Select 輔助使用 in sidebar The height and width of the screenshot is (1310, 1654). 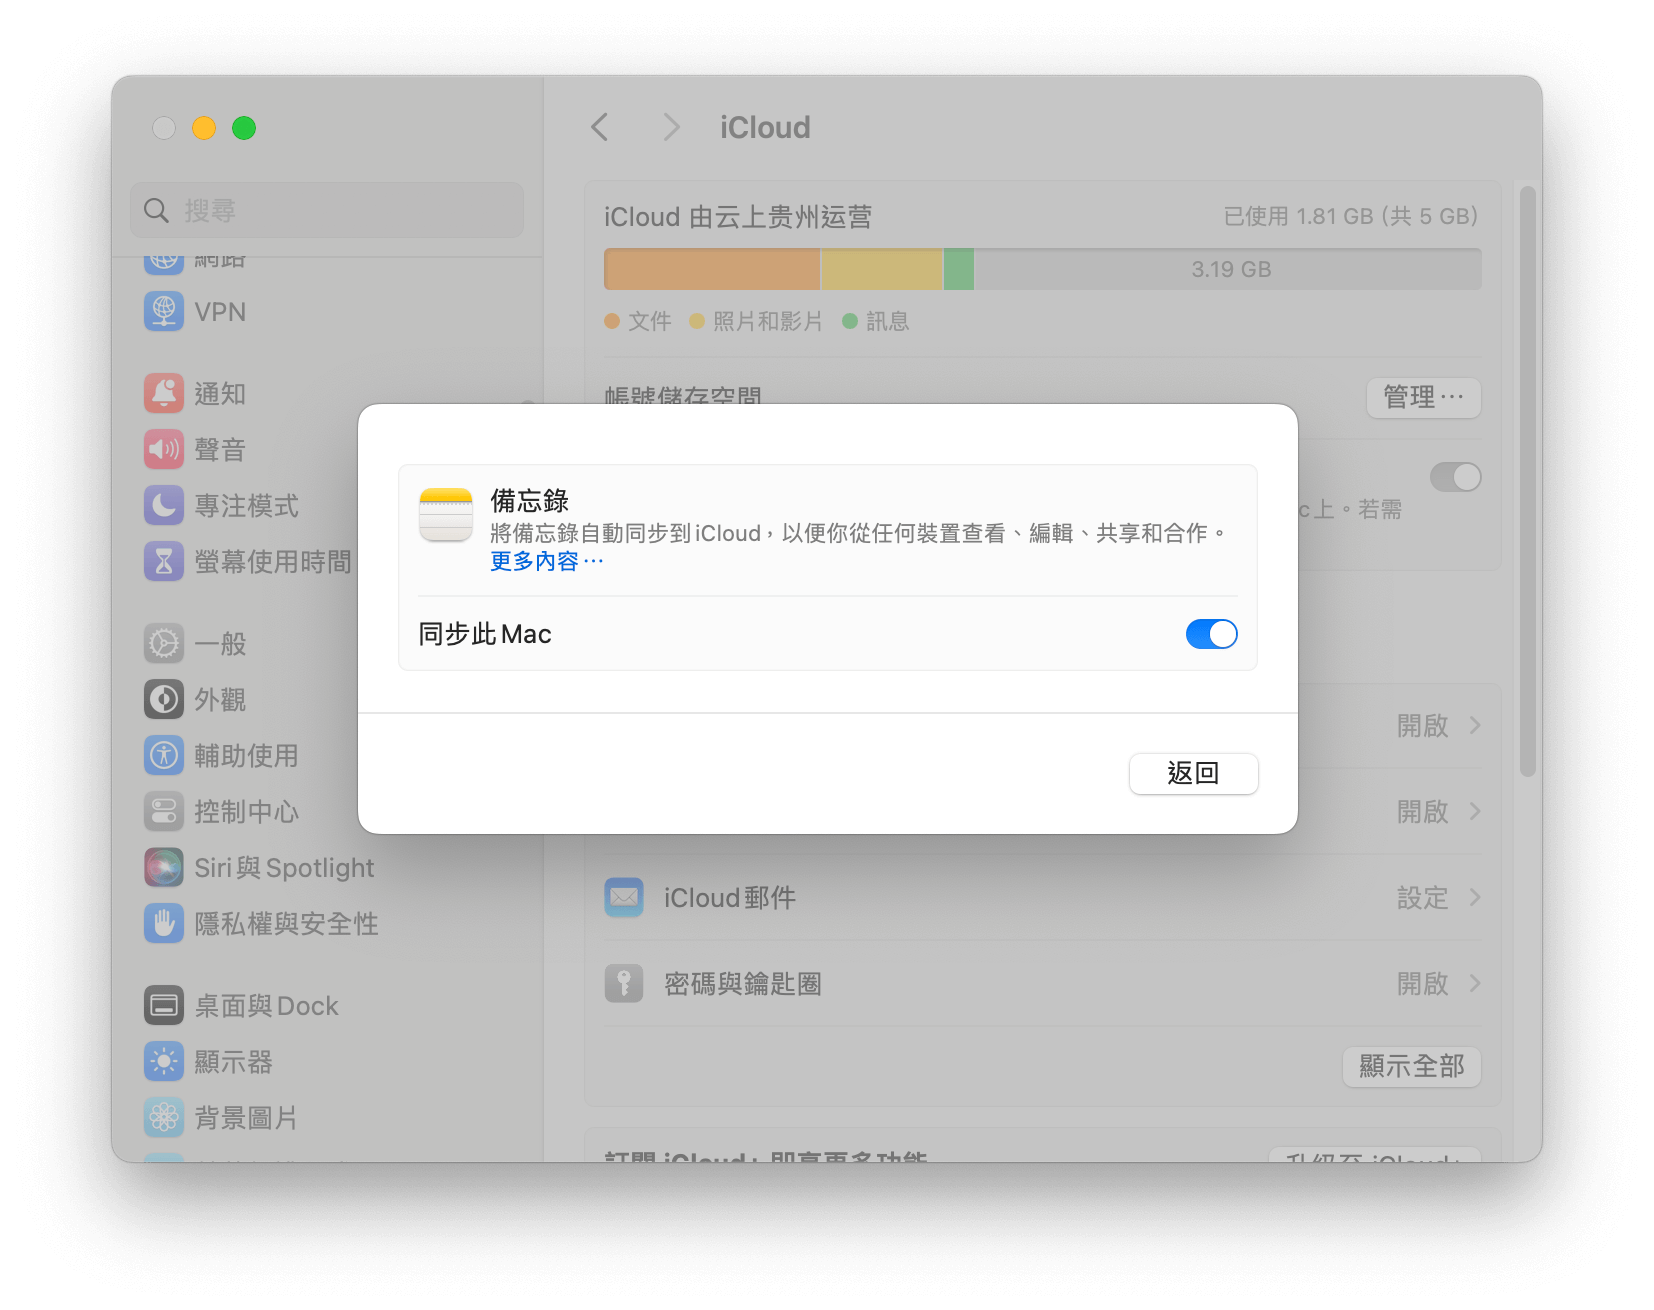(246, 755)
